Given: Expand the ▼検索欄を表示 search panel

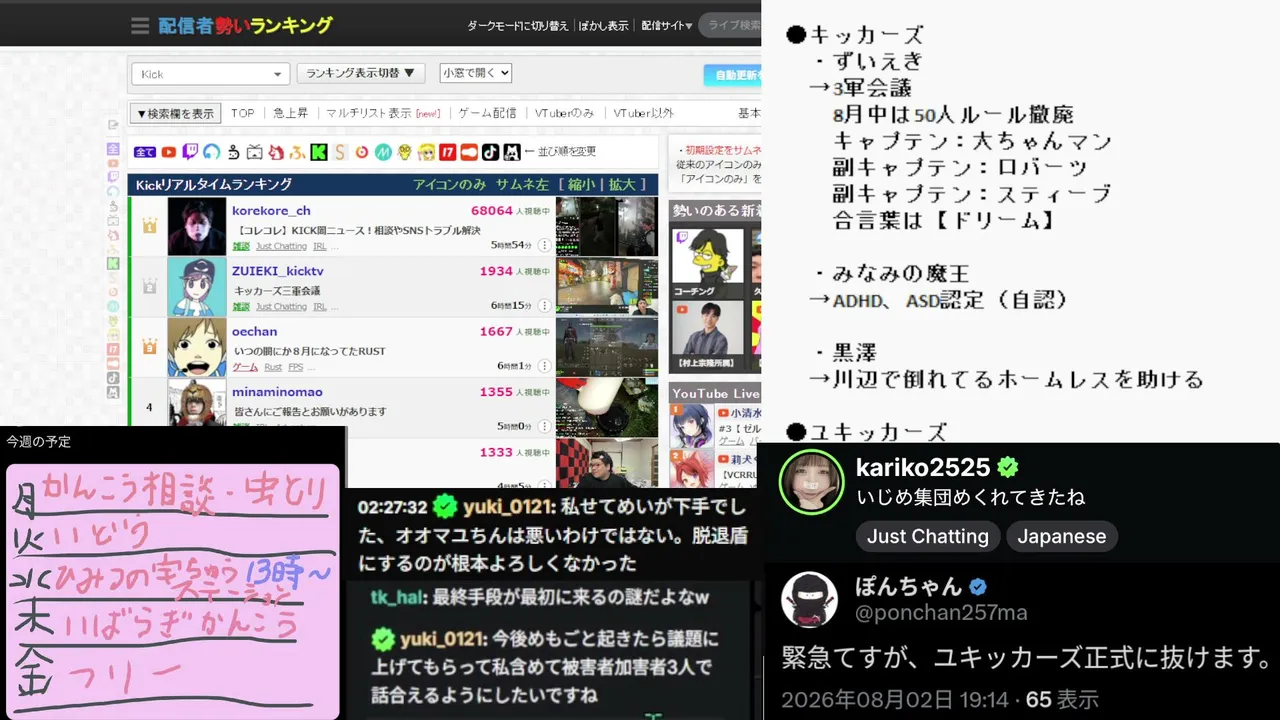Looking at the screenshot, I should coord(176,114).
